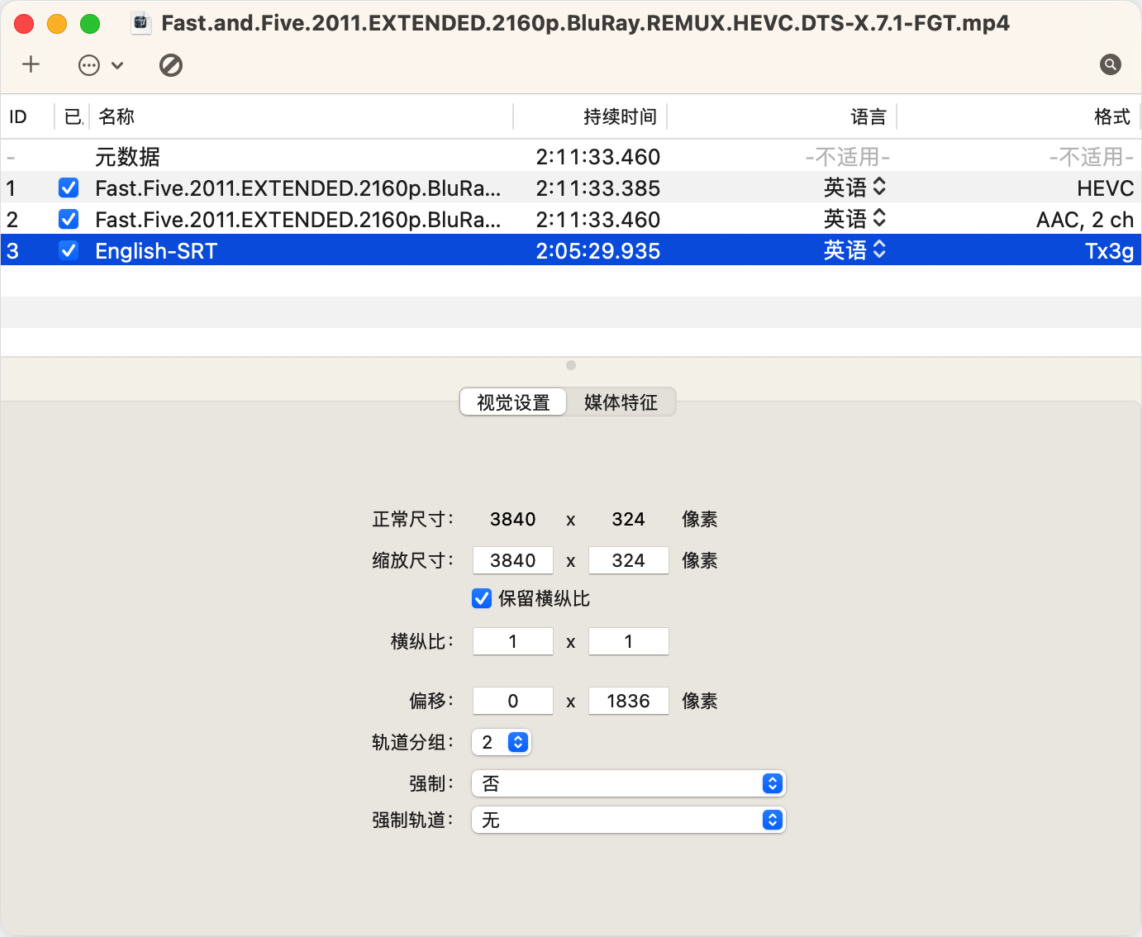This screenshot has height=937, width=1142.
Task: Click the plus add track icon
Action: [x=31, y=65]
